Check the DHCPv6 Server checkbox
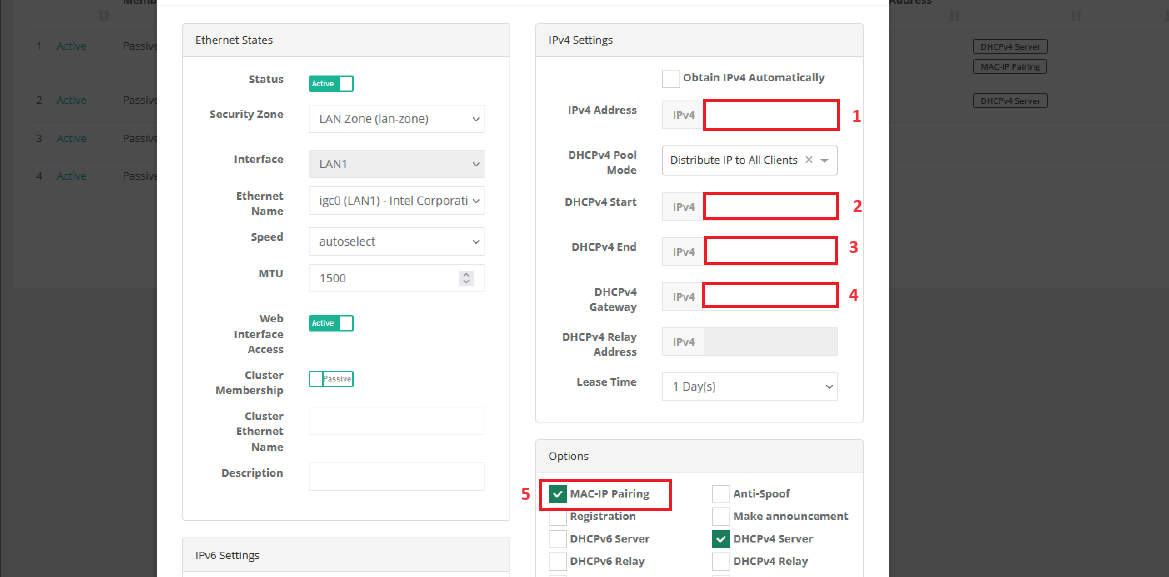 pos(558,539)
